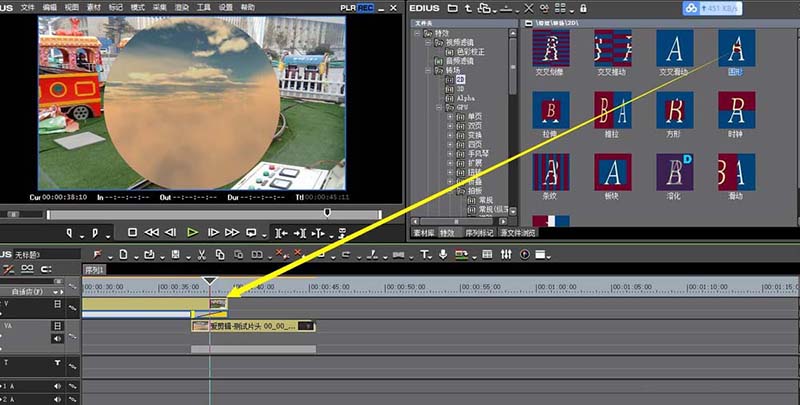Select the 溶化 transition thumbnail
The image size is (800, 405).
click(674, 172)
